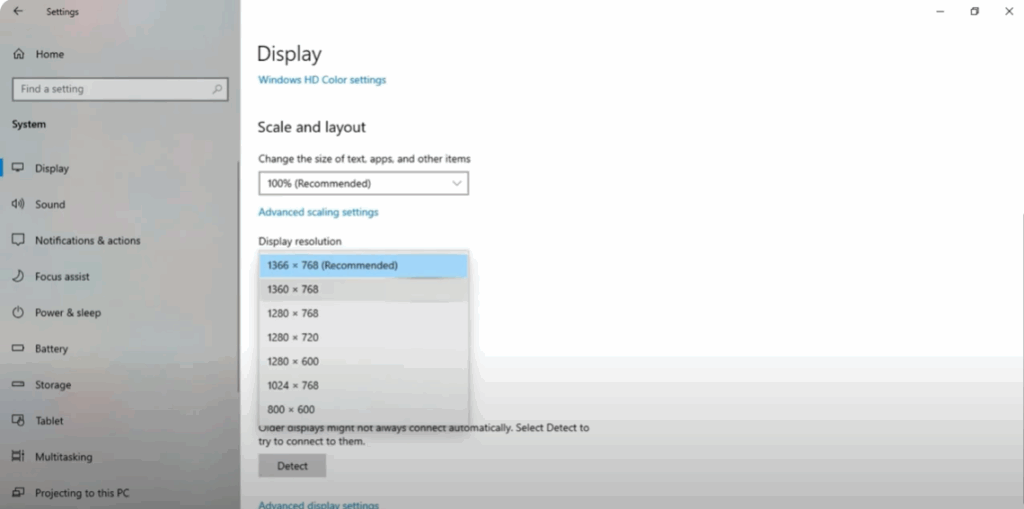This screenshot has height=509, width=1024.
Task: Open the 100% (Recommended) scaling dropdown
Action: click(363, 184)
